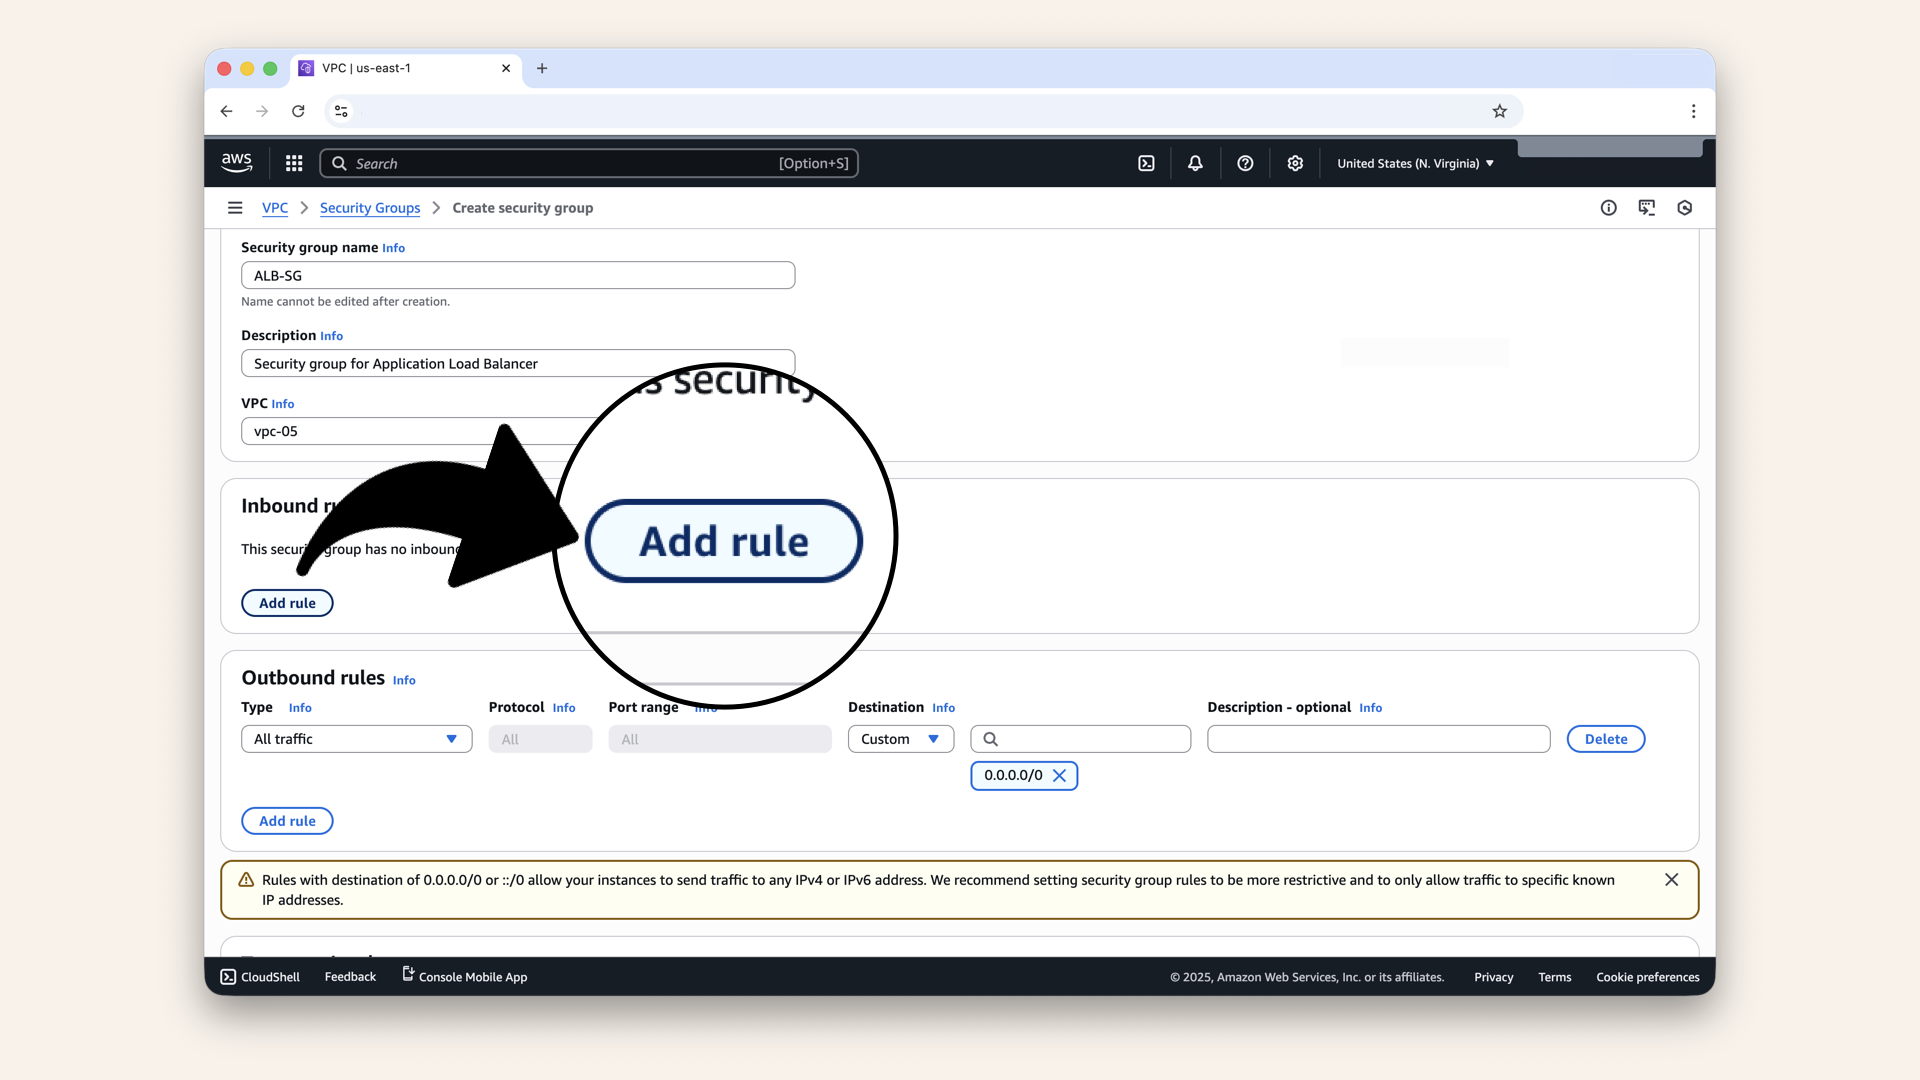Navigate to Security Groups breadcrumb link
The height and width of the screenshot is (1080, 1920).
tap(370, 208)
